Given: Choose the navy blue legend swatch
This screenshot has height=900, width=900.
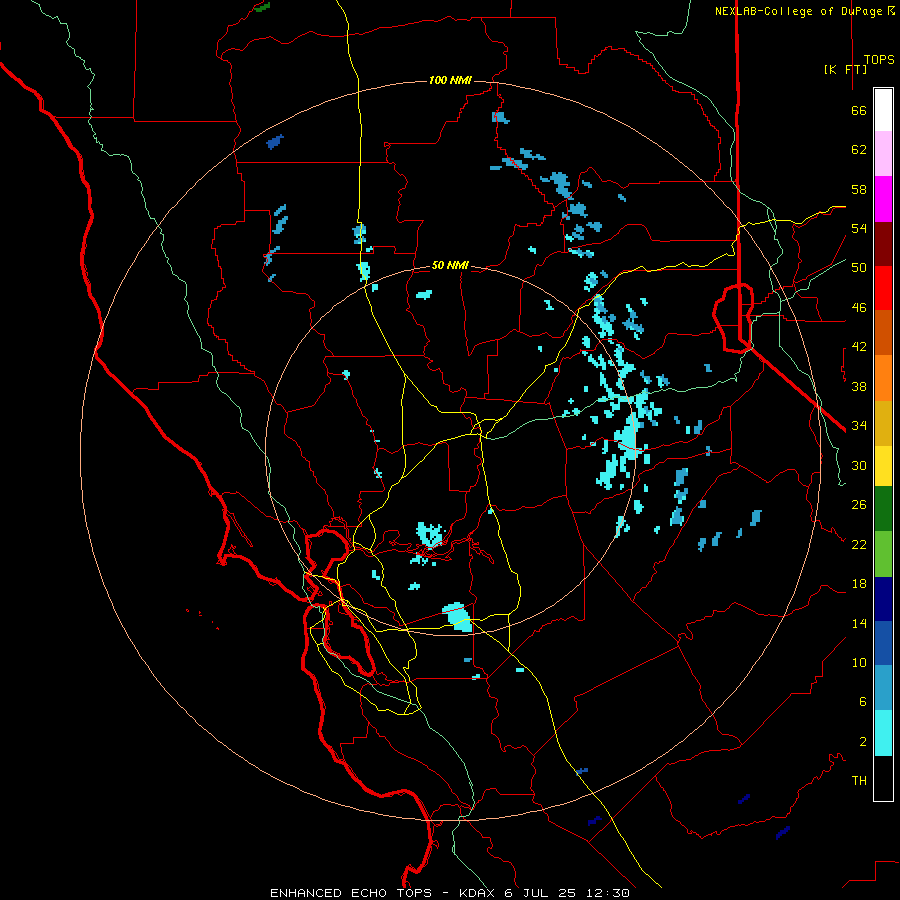Looking at the screenshot, I should (x=883, y=599).
